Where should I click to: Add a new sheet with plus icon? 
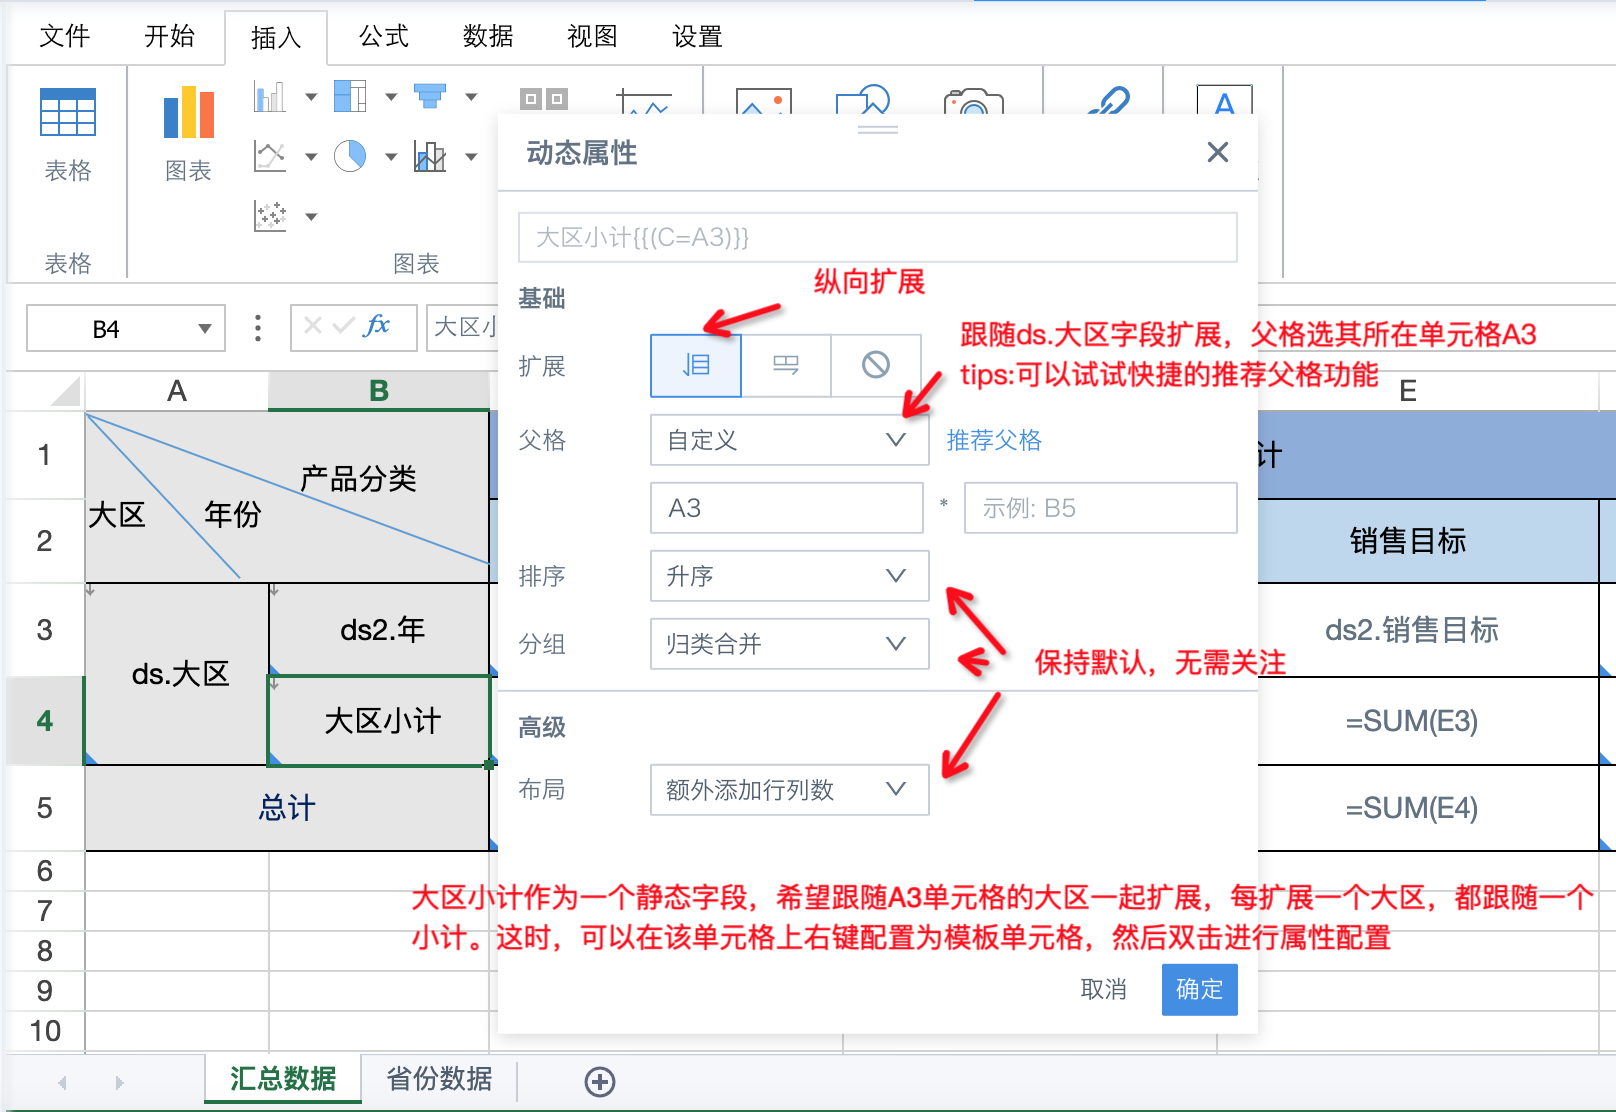600,1081
